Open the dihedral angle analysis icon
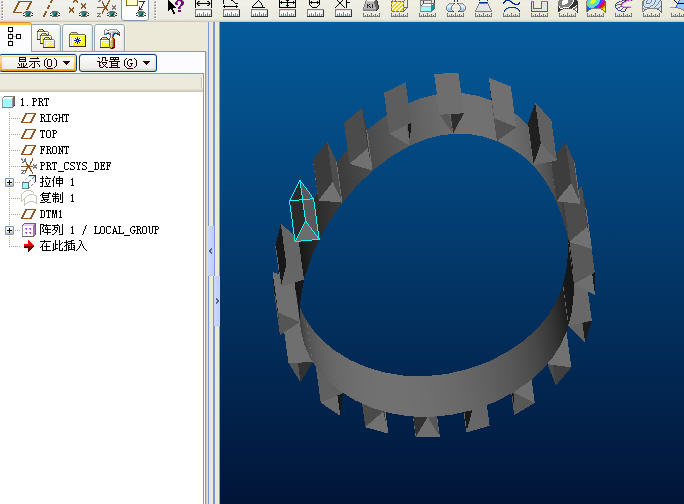684x504 pixels. 623,8
